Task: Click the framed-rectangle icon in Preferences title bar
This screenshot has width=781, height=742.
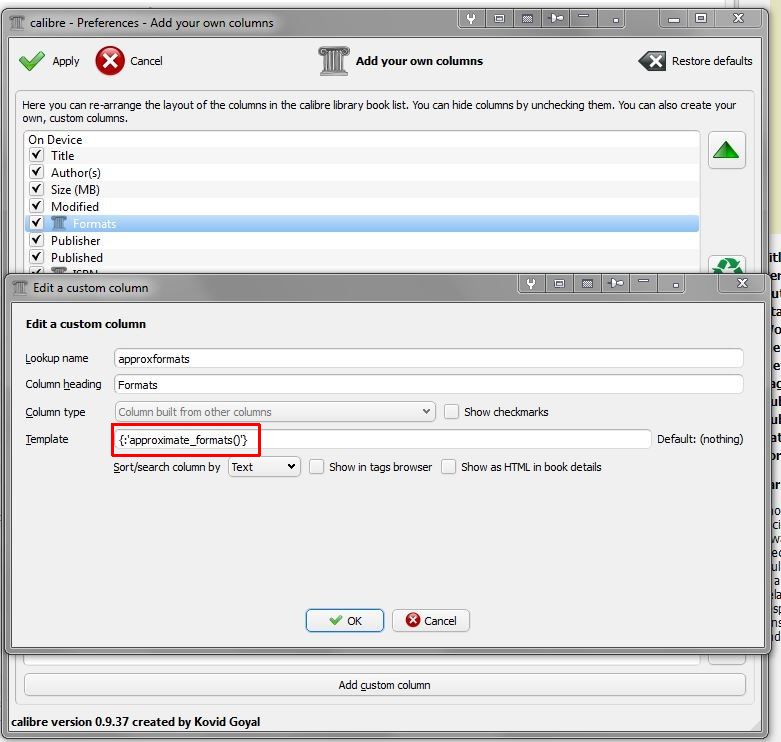Action: coord(499,19)
